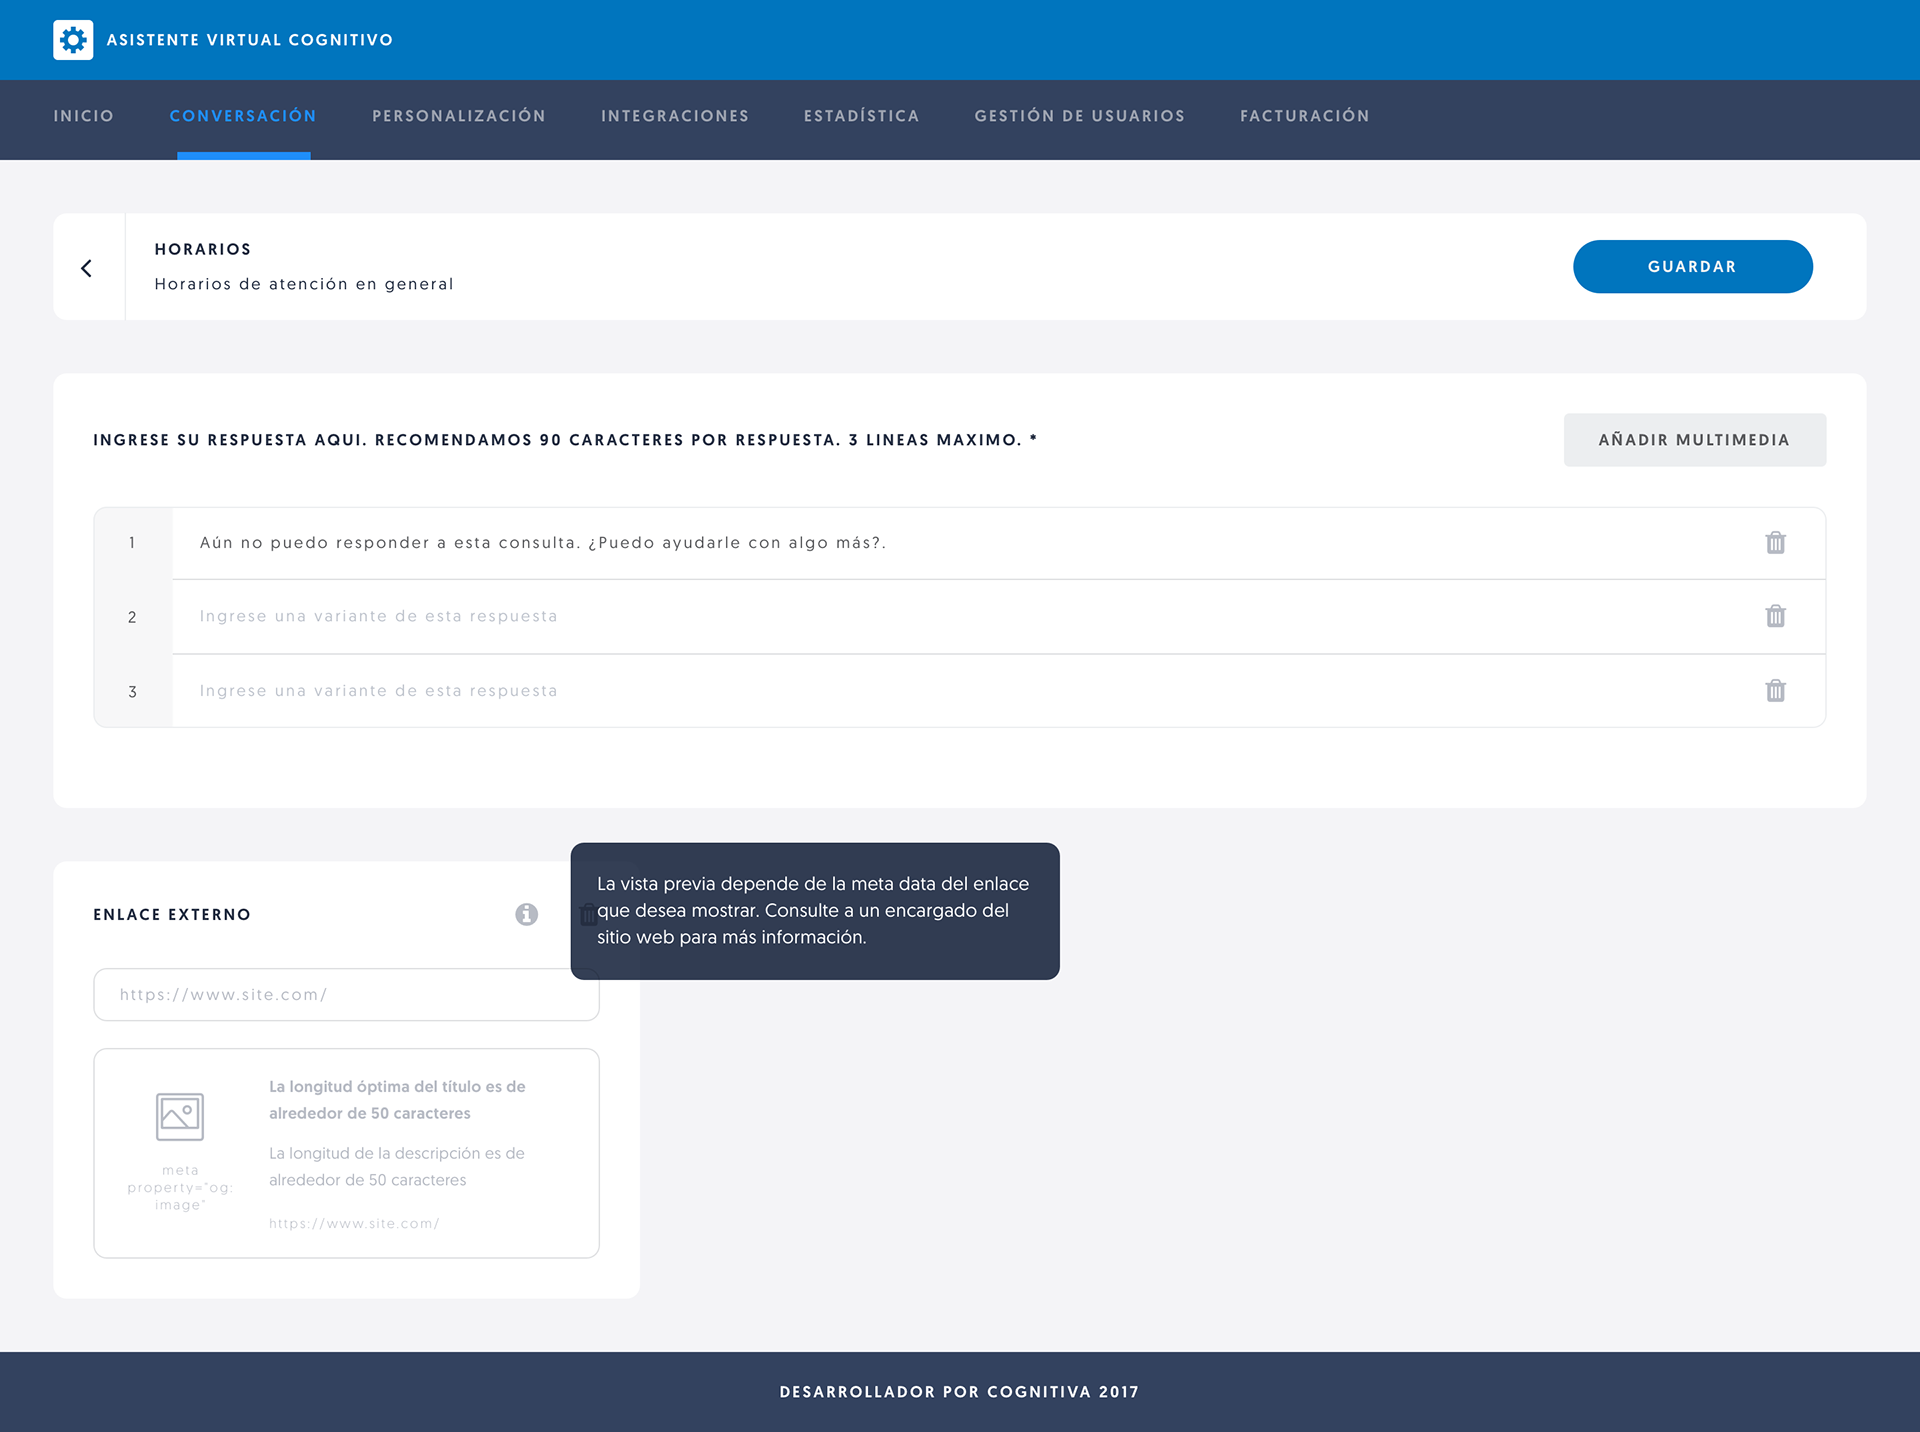Click the gear logo icon in header

(x=73, y=40)
